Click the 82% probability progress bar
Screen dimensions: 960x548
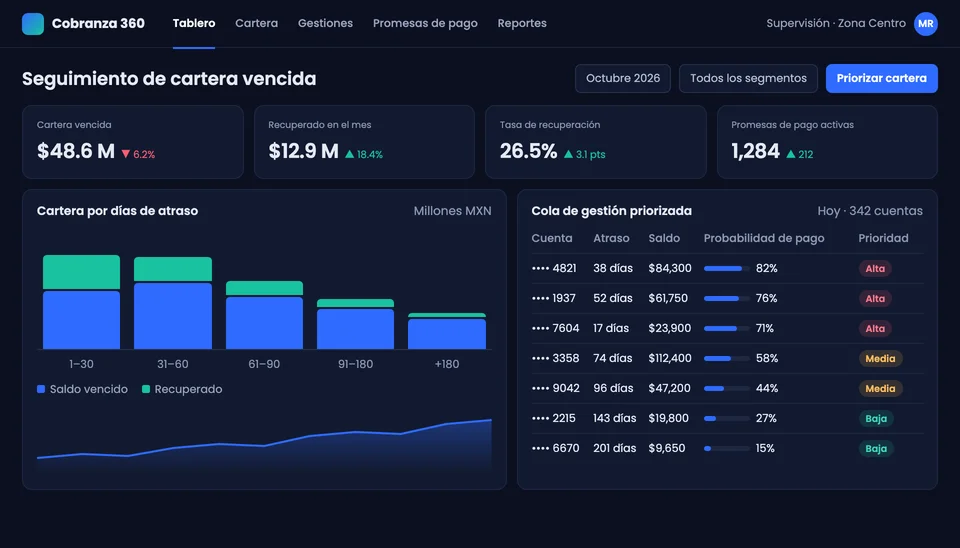tap(727, 268)
